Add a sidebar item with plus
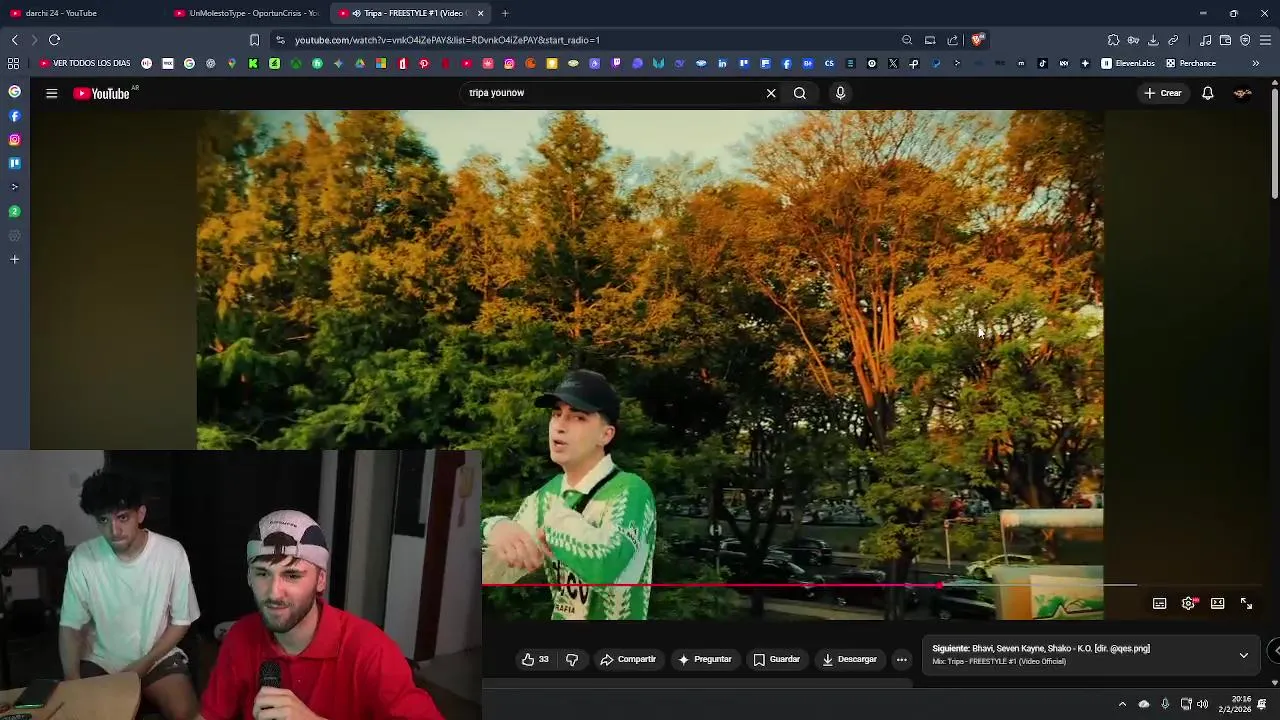Viewport: 1280px width, 720px height. coord(14,259)
